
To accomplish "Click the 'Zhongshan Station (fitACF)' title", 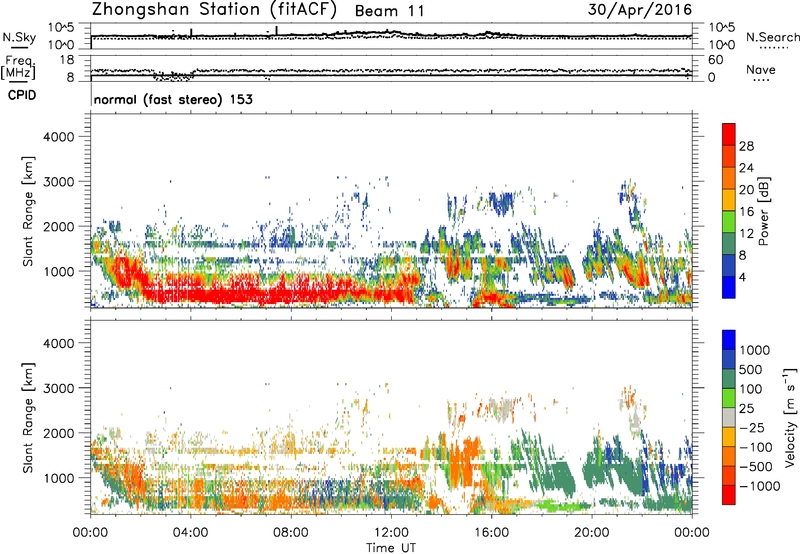I will point(214,10).
